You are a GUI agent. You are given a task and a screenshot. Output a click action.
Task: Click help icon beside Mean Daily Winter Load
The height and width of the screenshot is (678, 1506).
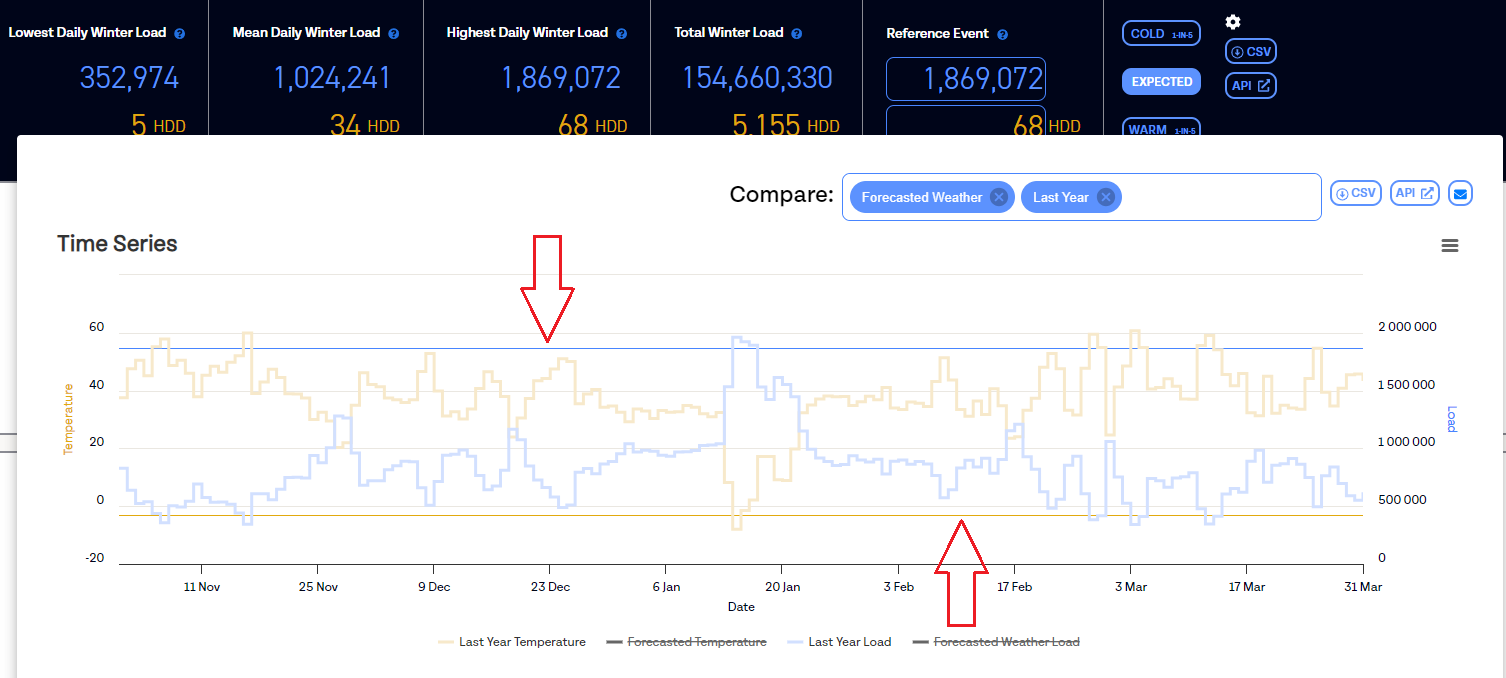[x=394, y=33]
